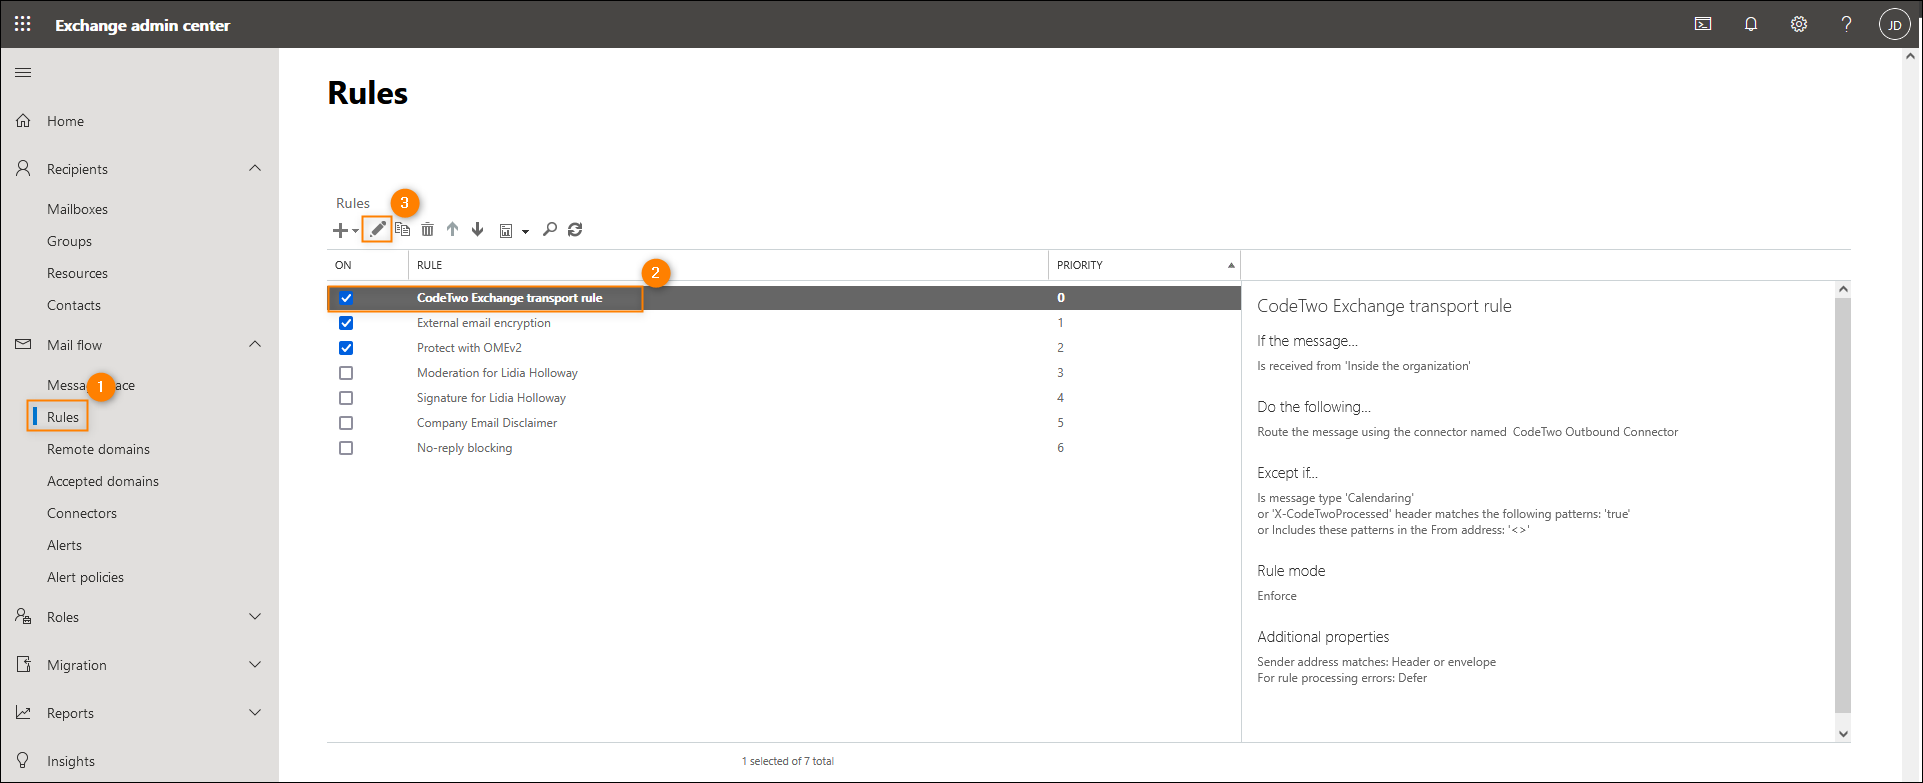Go to Alerts page
The image size is (1923, 783).
[x=64, y=545]
